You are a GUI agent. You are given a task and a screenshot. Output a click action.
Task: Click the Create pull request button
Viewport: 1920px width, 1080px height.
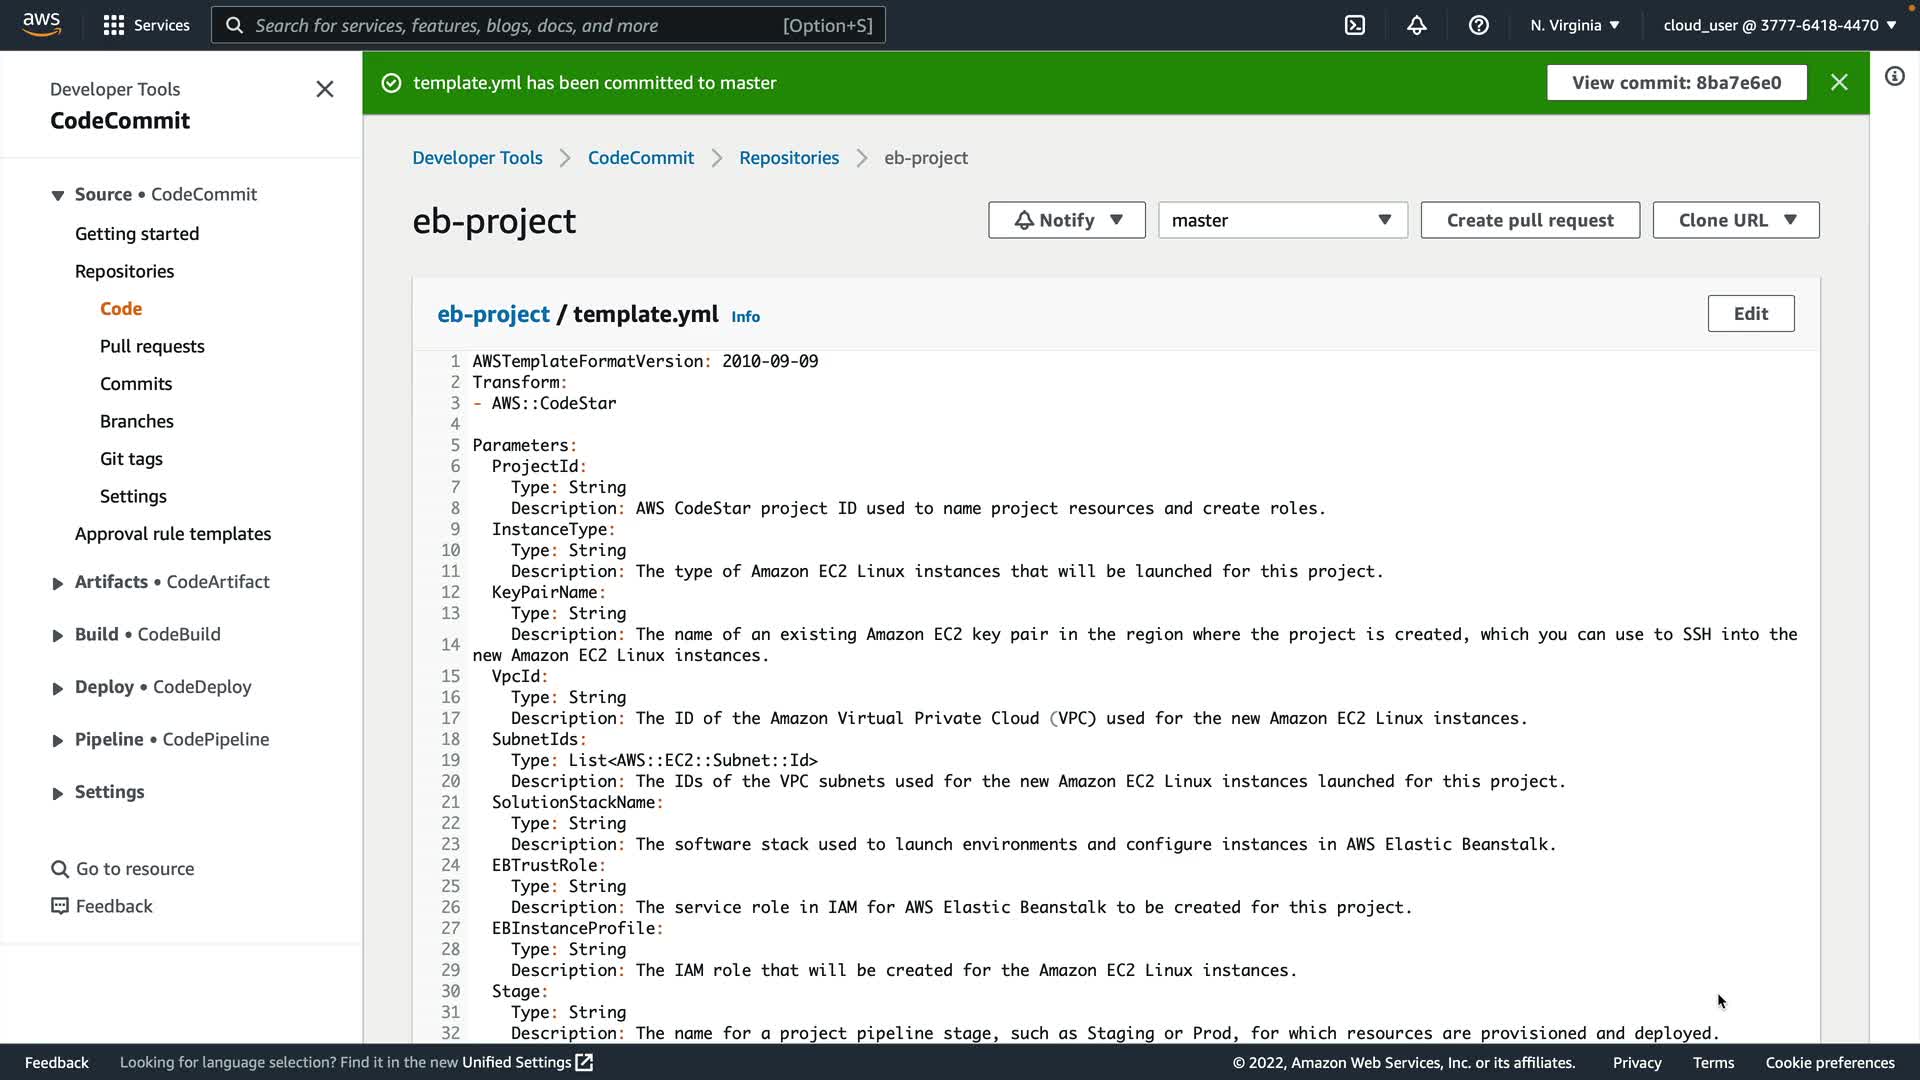(1530, 220)
